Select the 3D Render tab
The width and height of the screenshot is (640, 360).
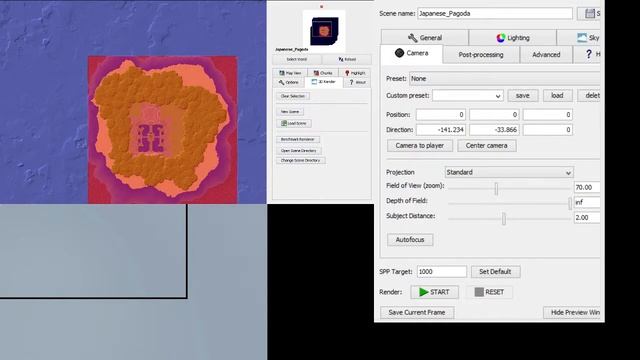(324, 82)
